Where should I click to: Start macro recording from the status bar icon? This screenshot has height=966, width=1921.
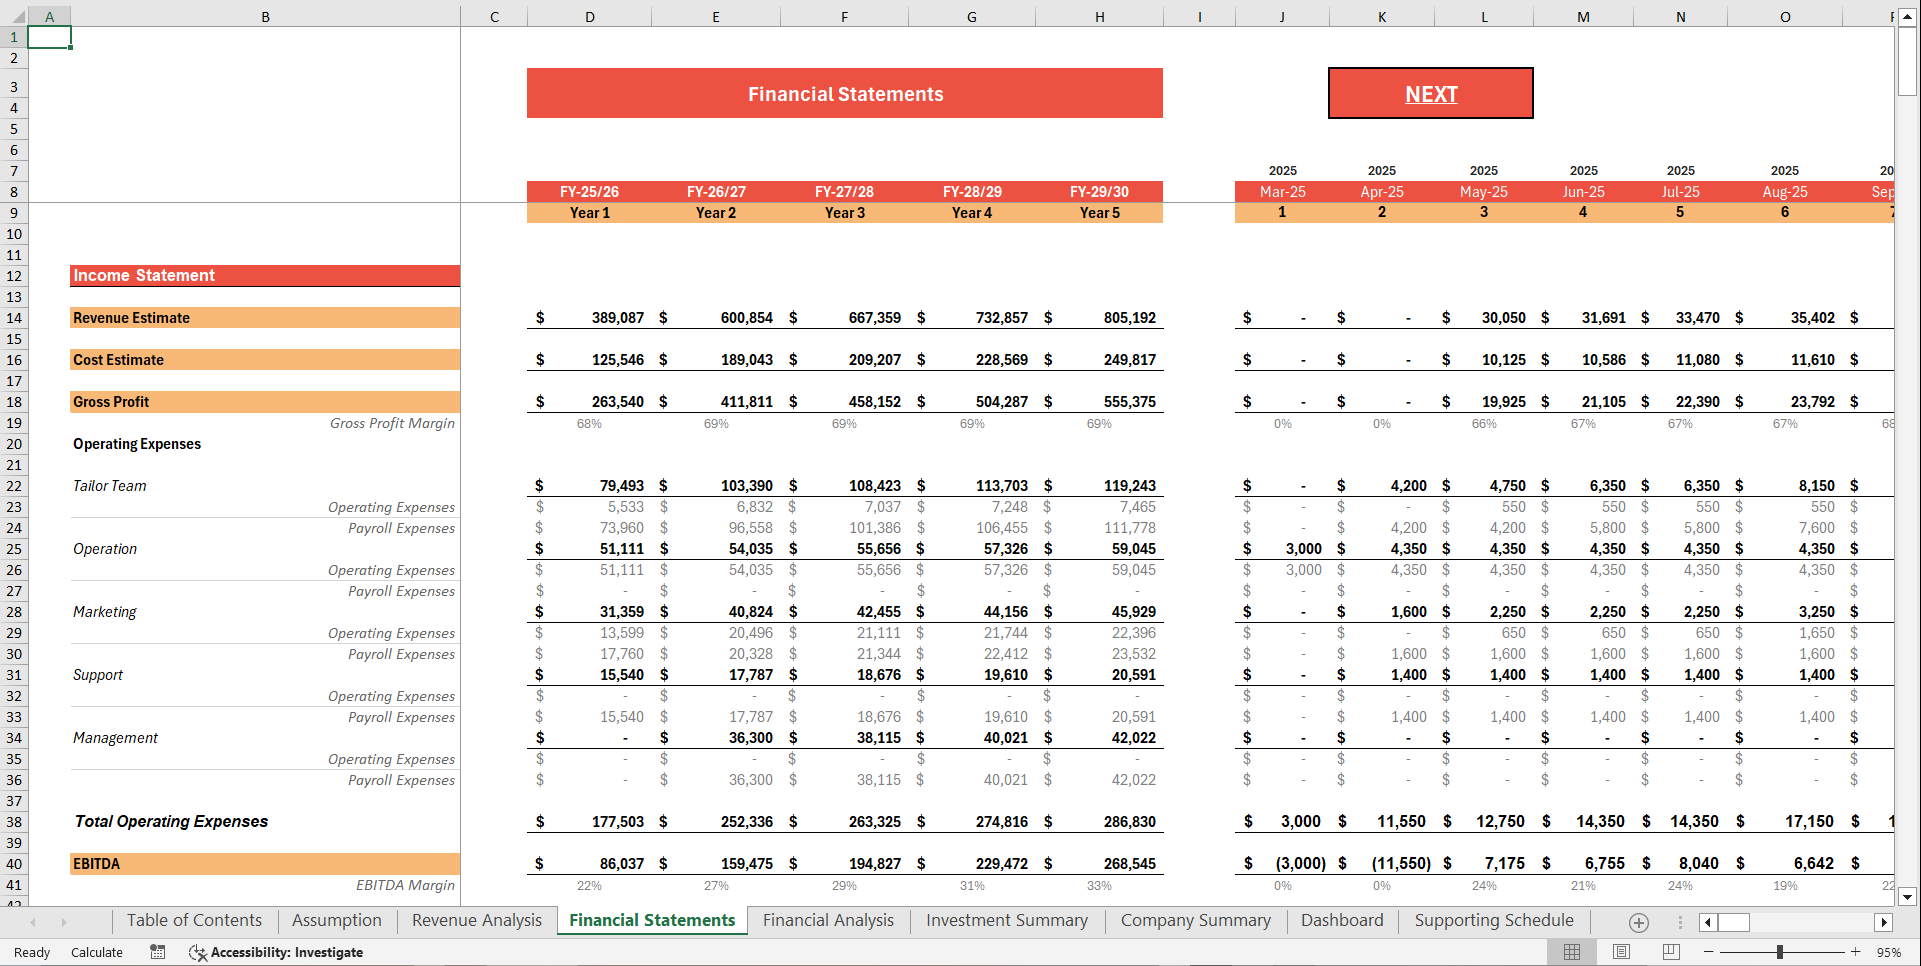[157, 952]
